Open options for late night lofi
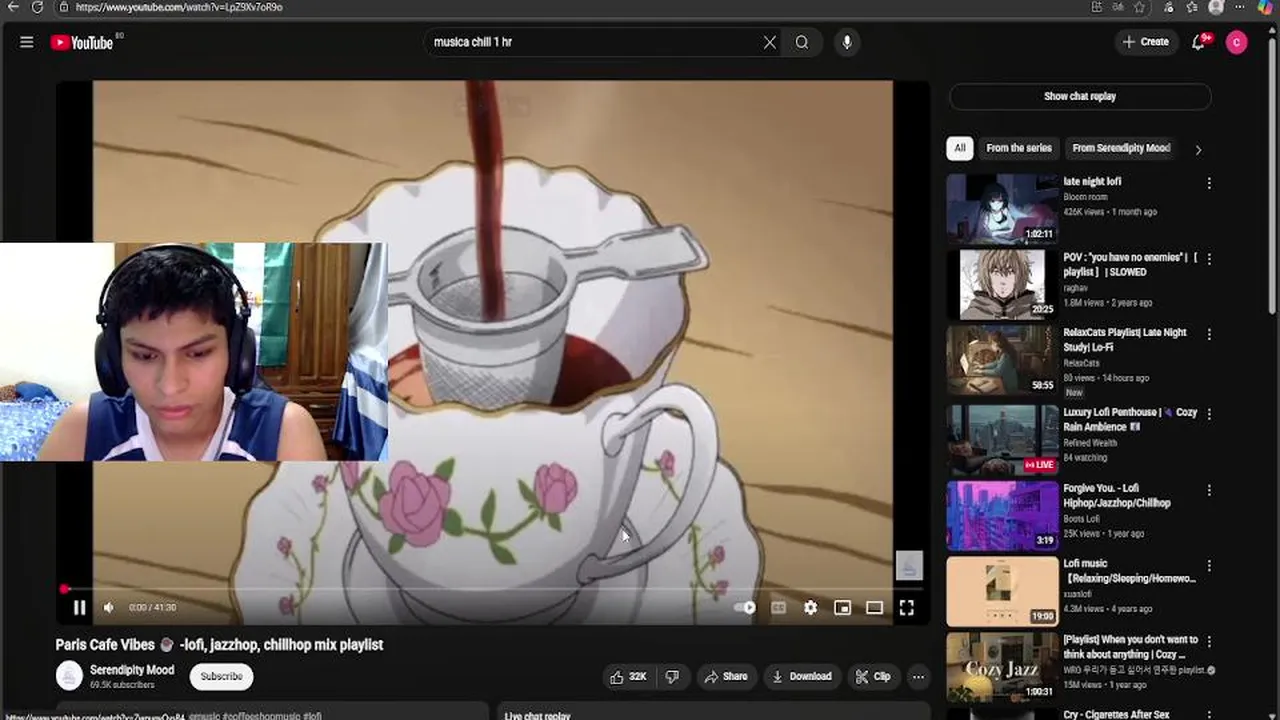 1209,183
